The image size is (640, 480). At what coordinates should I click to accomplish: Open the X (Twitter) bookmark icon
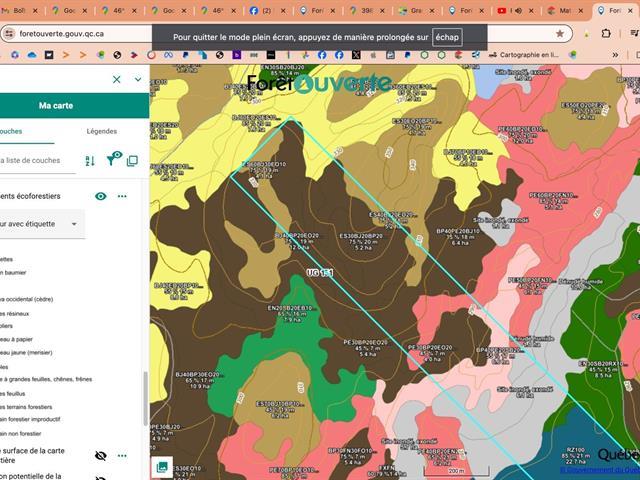click(x=356, y=55)
